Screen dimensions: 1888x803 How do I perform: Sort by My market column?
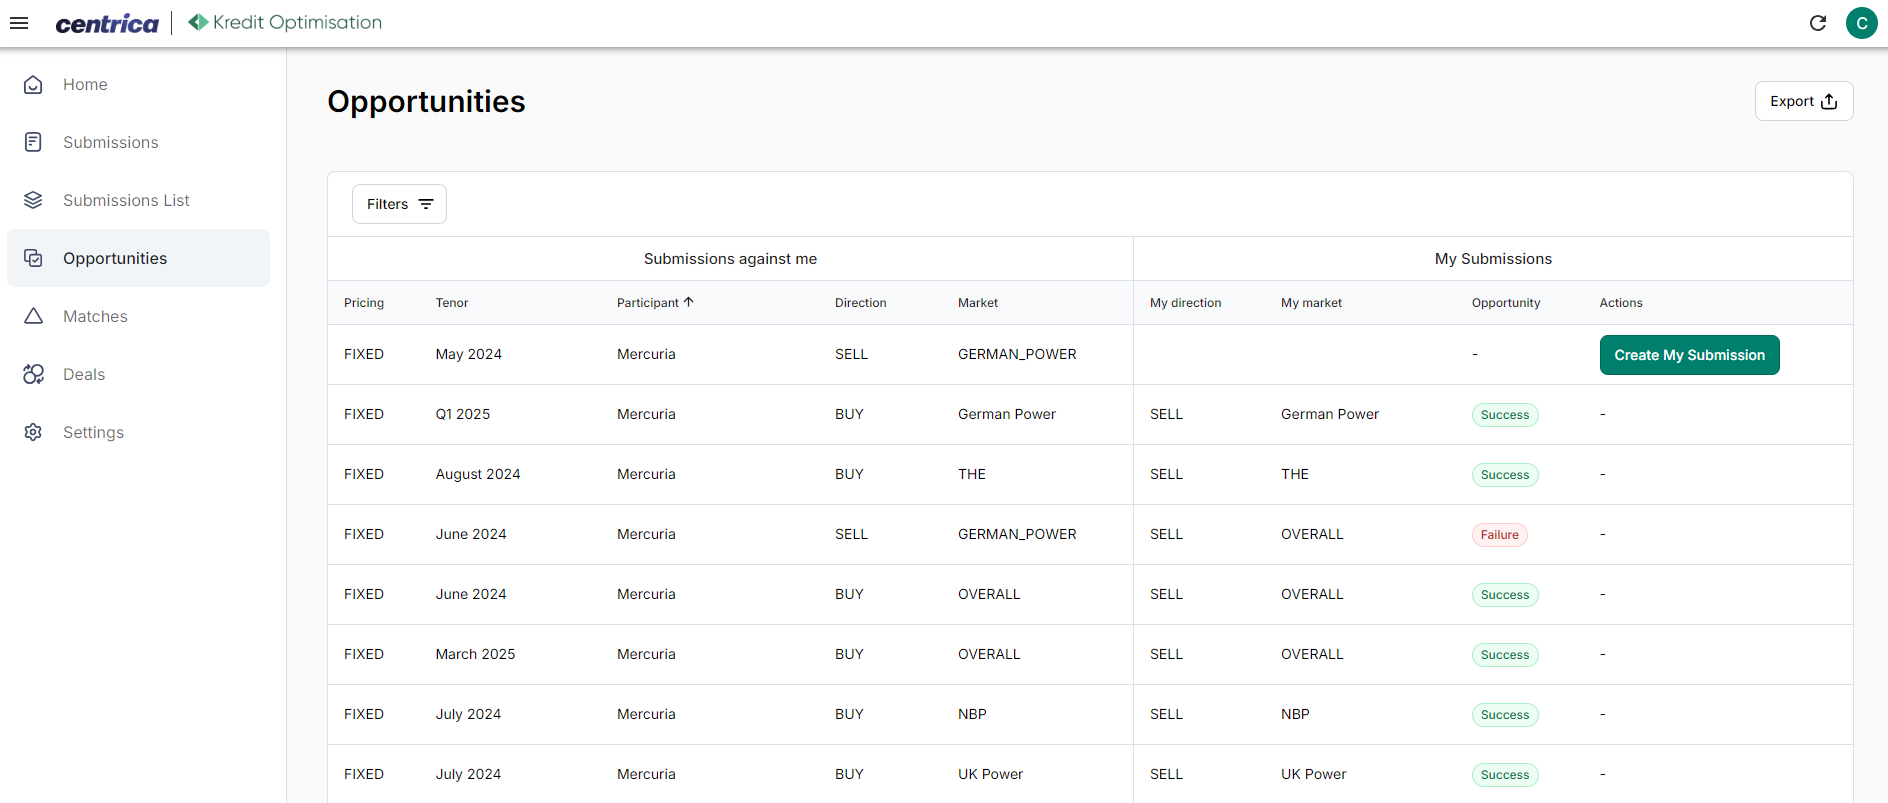1311,303
